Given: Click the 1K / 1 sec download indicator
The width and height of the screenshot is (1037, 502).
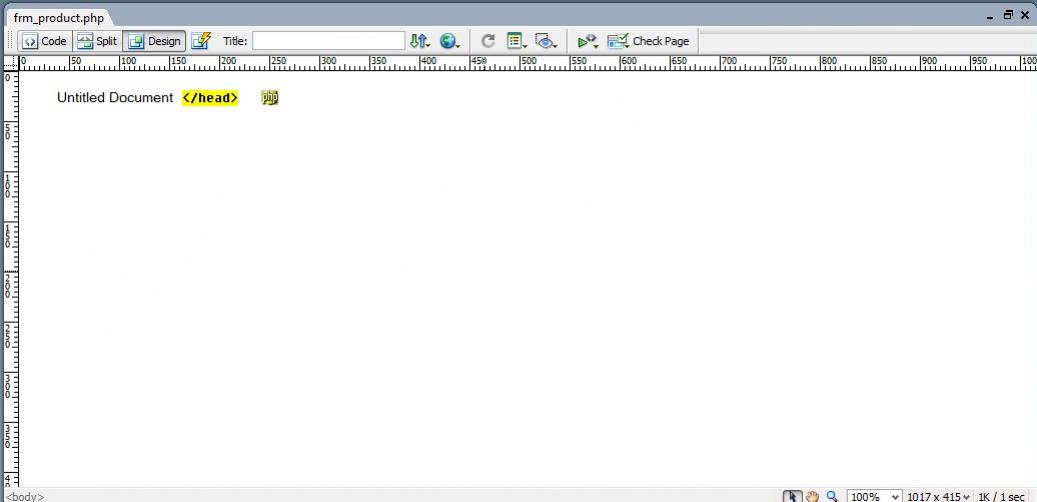Looking at the screenshot, I should coord(1001,496).
